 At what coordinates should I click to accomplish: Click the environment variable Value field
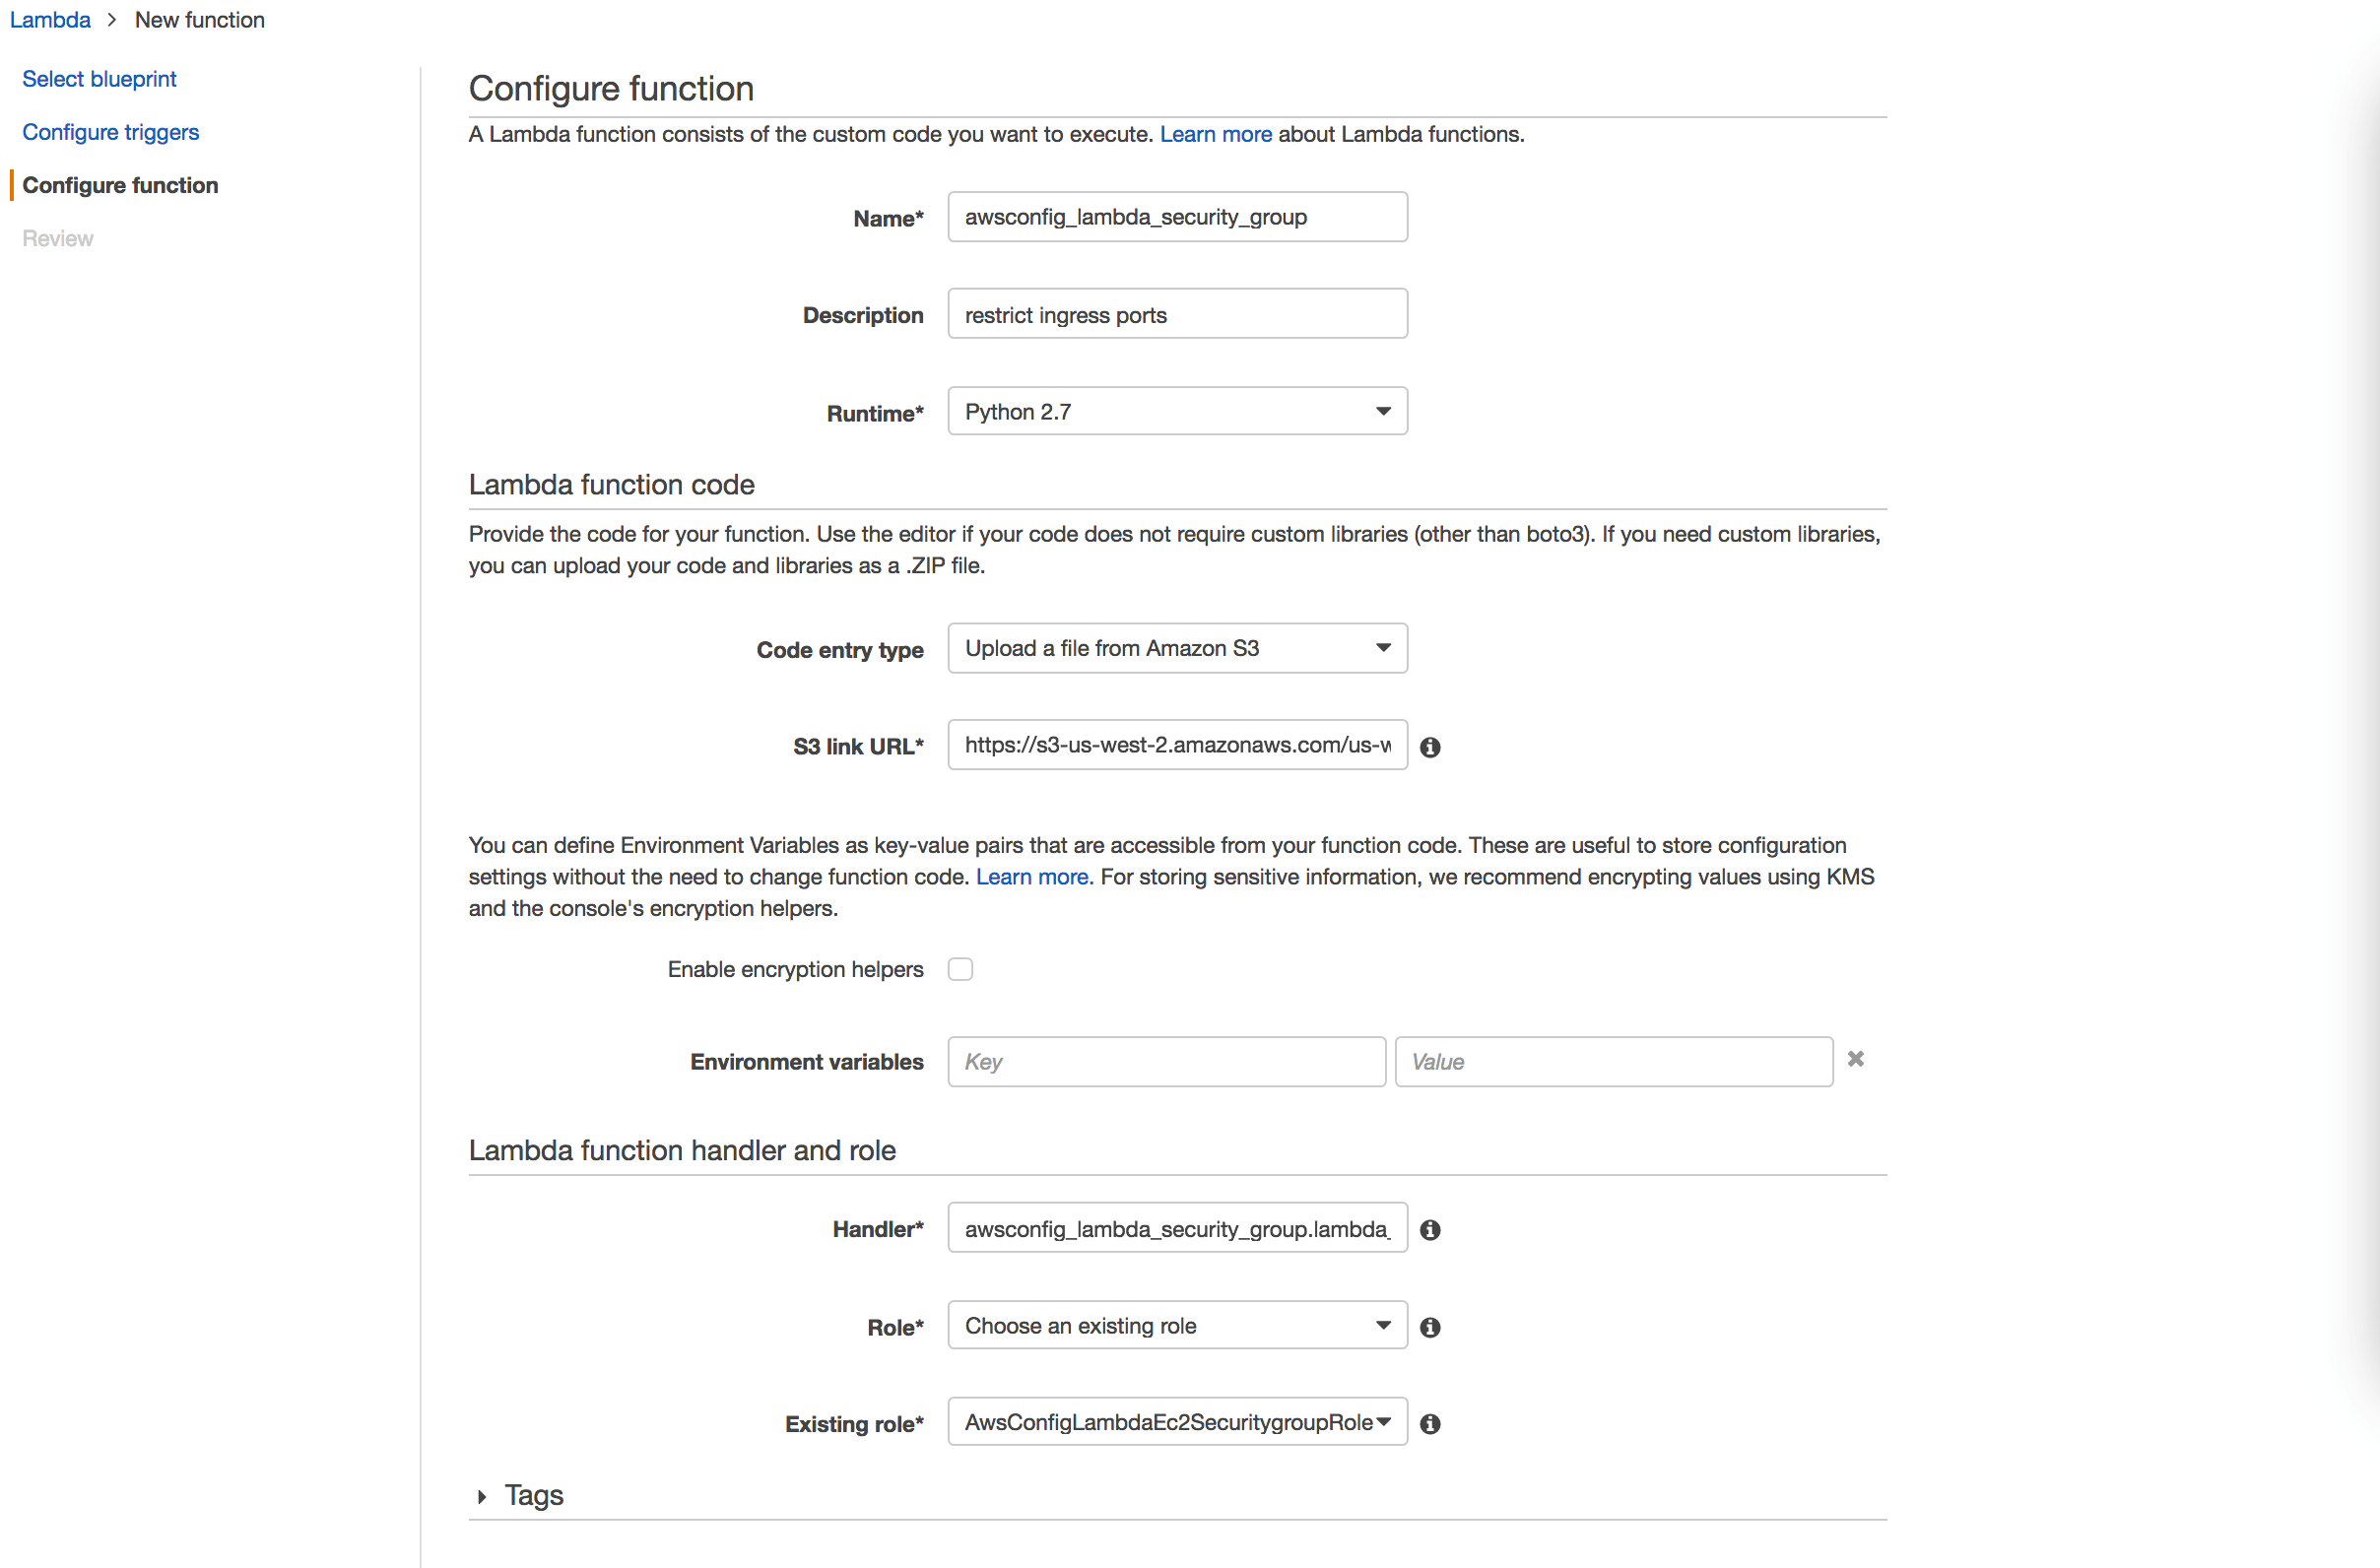pyautogui.click(x=1613, y=1062)
